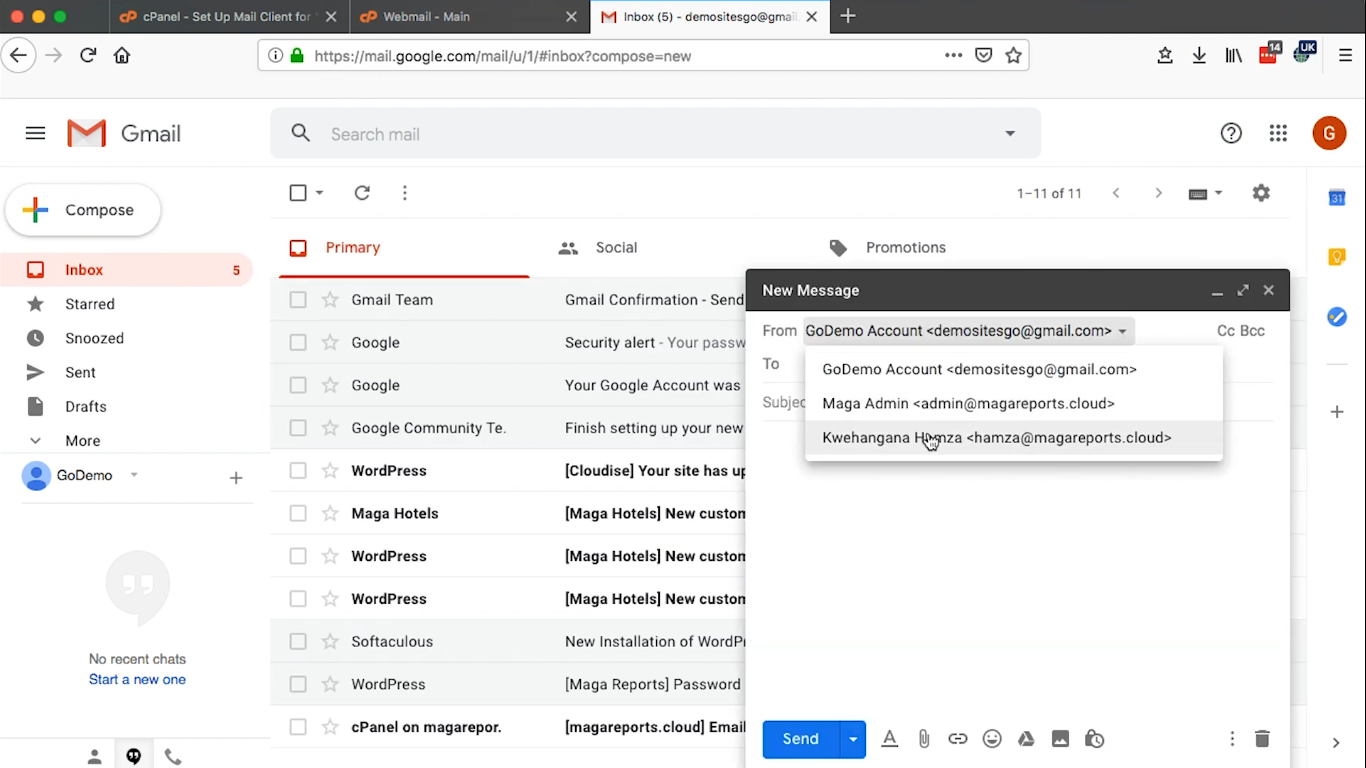The height and width of the screenshot is (768, 1366).
Task: Open Google Calendar side panel
Action: [x=1337, y=198]
